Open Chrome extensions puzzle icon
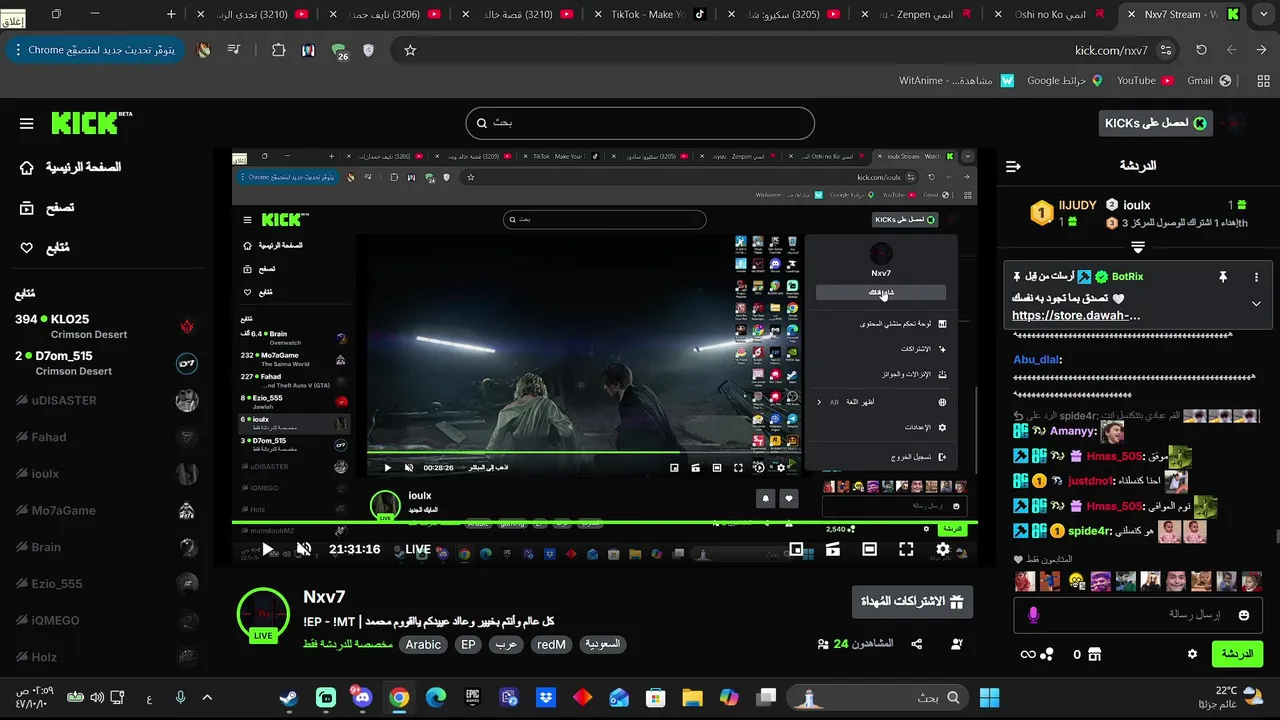The image size is (1280, 720). point(279,50)
